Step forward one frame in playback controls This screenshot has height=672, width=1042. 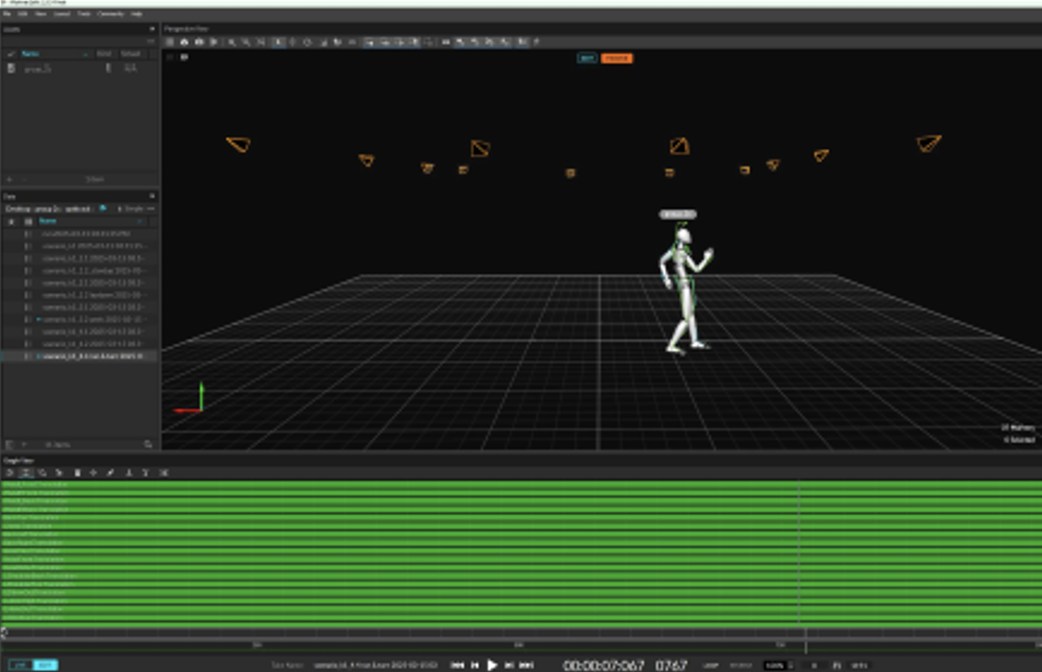pyautogui.click(x=509, y=665)
